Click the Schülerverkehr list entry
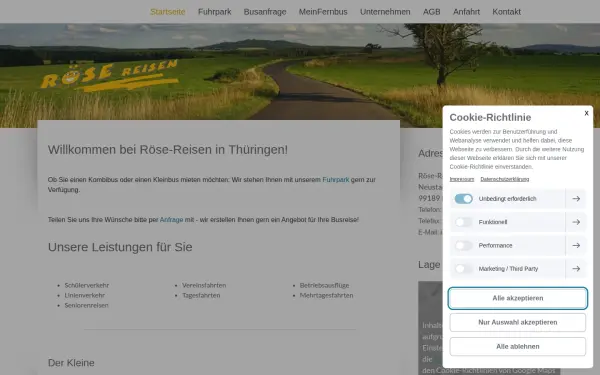This screenshot has height=375, width=600. (86, 285)
